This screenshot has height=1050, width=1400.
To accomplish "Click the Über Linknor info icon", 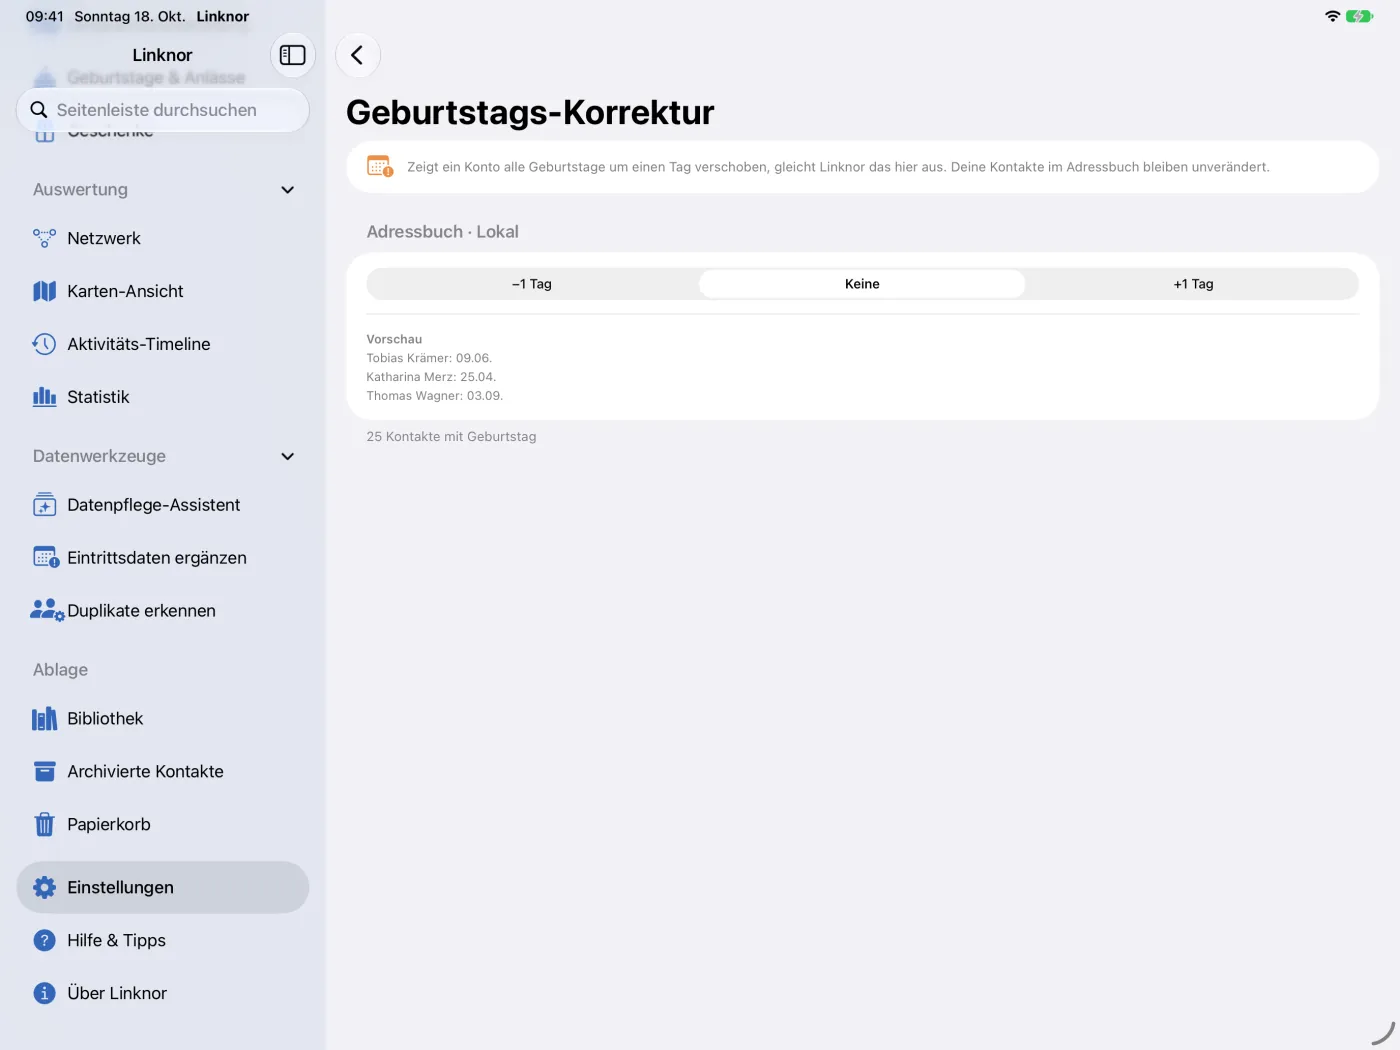I will 44,994.
